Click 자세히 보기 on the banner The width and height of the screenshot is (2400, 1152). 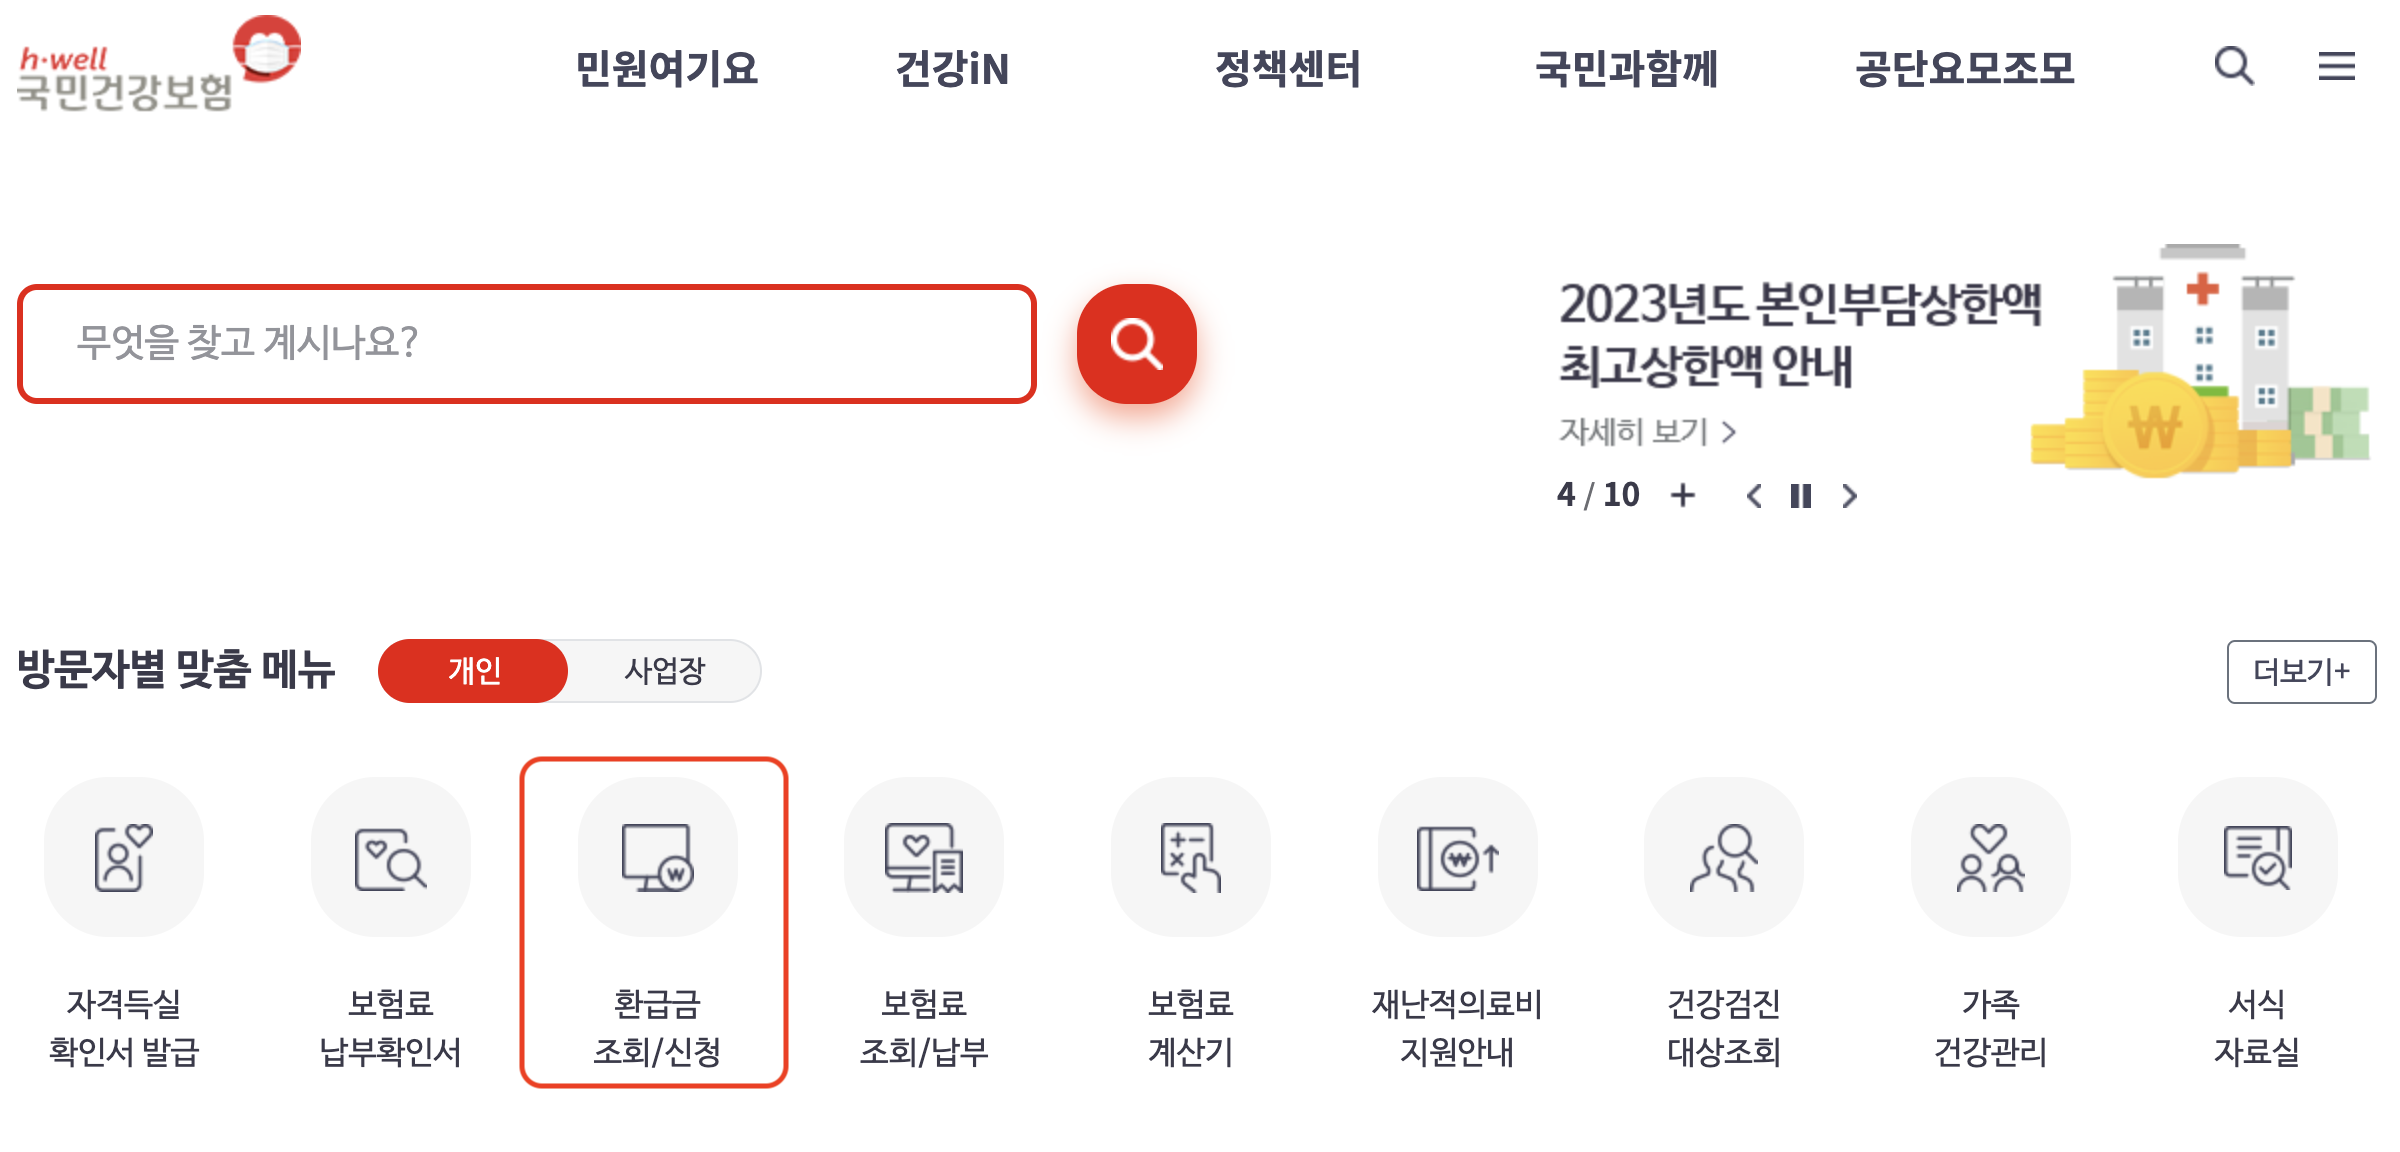[x=1645, y=431]
